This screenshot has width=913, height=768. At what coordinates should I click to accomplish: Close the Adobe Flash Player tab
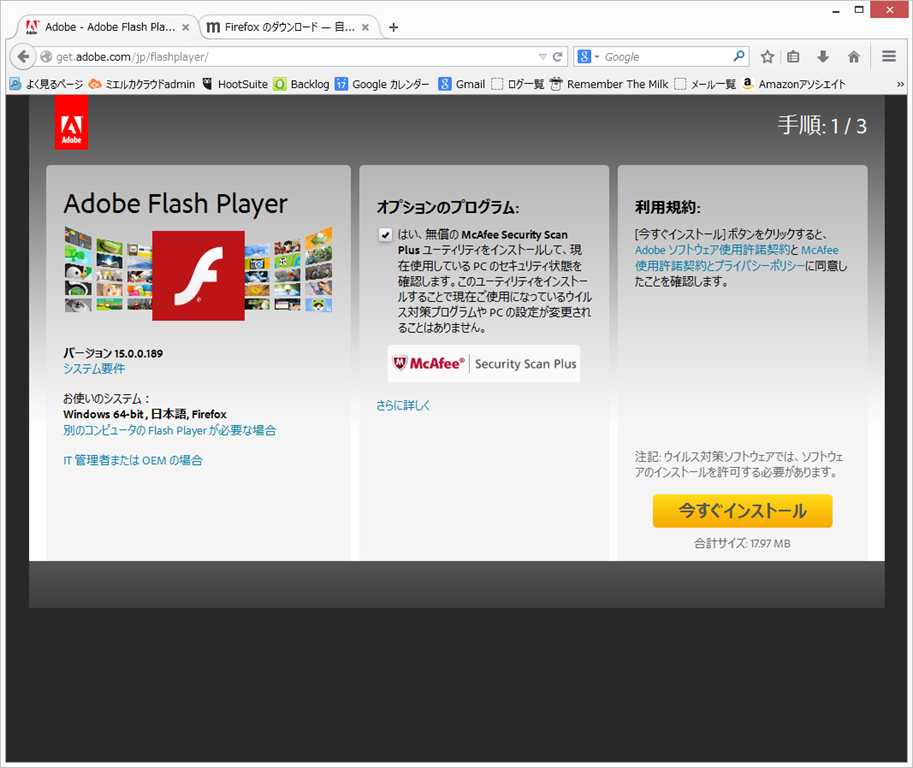185,27
